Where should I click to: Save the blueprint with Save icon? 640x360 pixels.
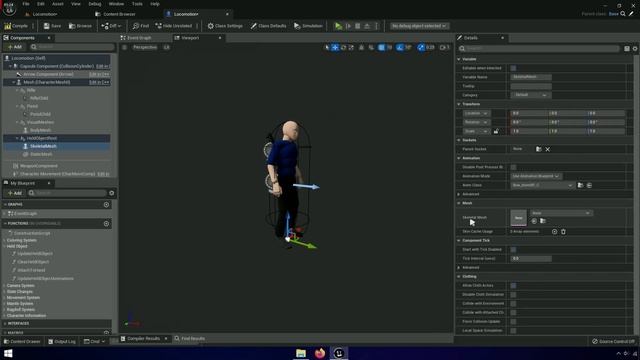pos(52,26)
